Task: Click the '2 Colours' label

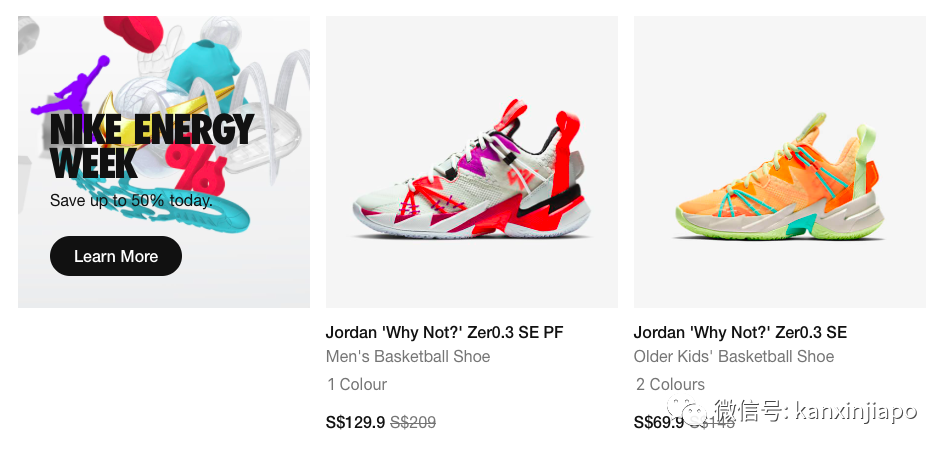Action: point(670,384)
